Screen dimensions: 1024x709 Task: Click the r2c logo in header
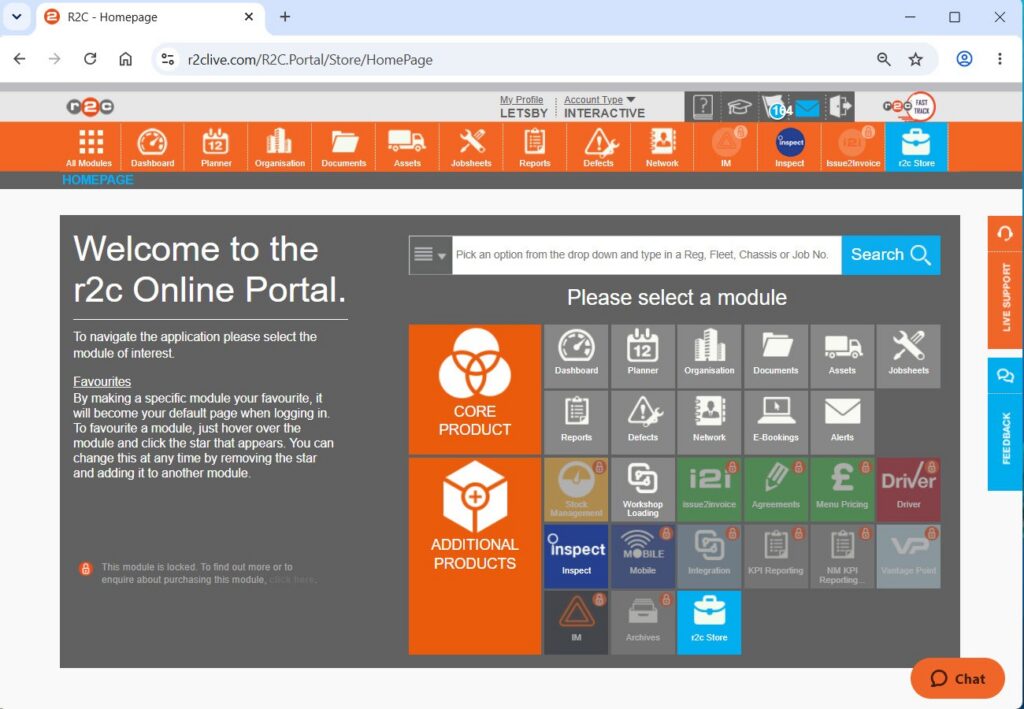(90, 106)
